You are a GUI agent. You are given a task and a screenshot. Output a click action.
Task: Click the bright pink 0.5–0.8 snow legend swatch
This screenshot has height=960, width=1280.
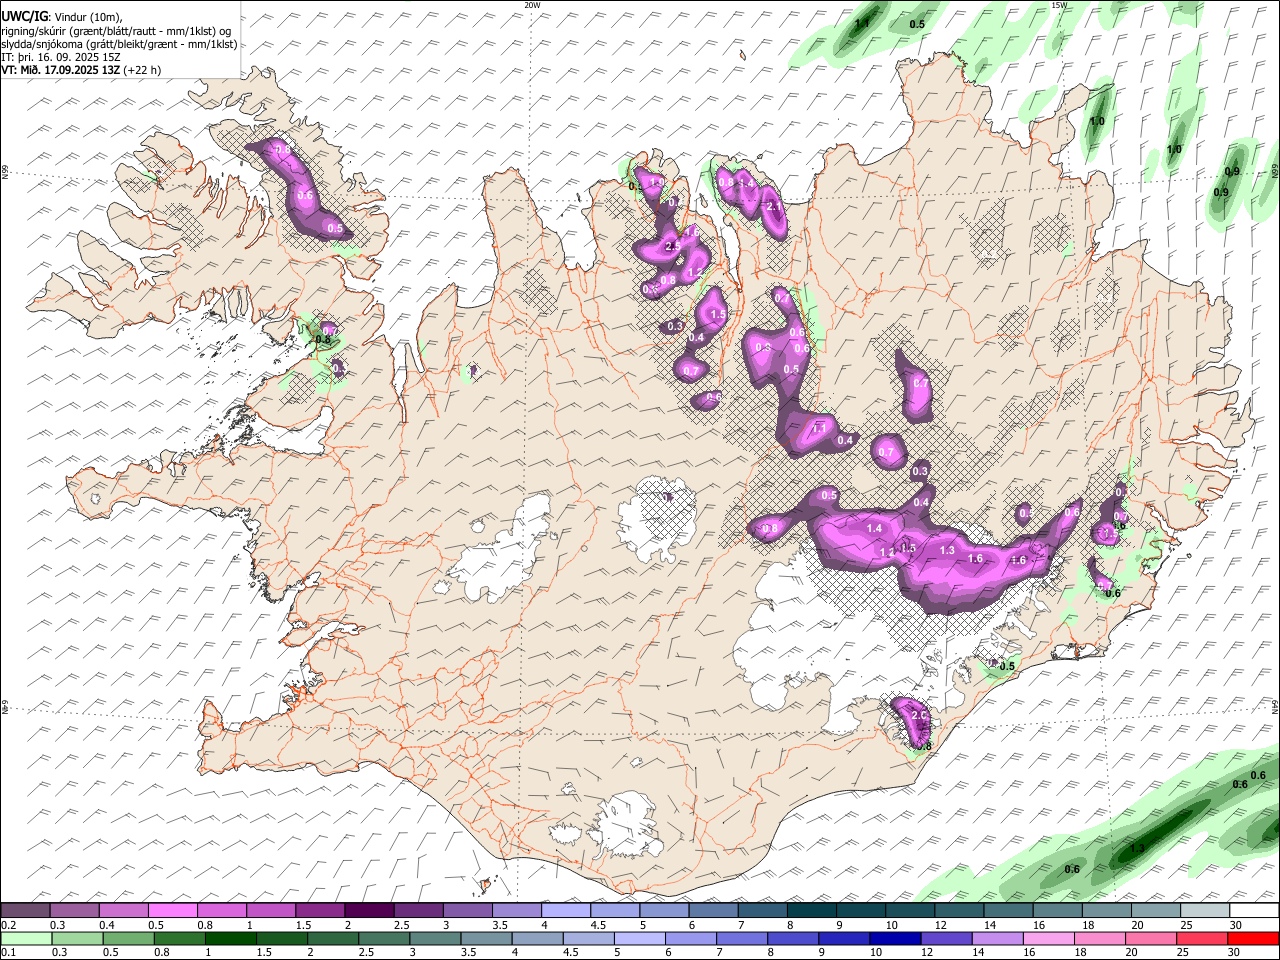pyautogui.click(x=173, y=911)
